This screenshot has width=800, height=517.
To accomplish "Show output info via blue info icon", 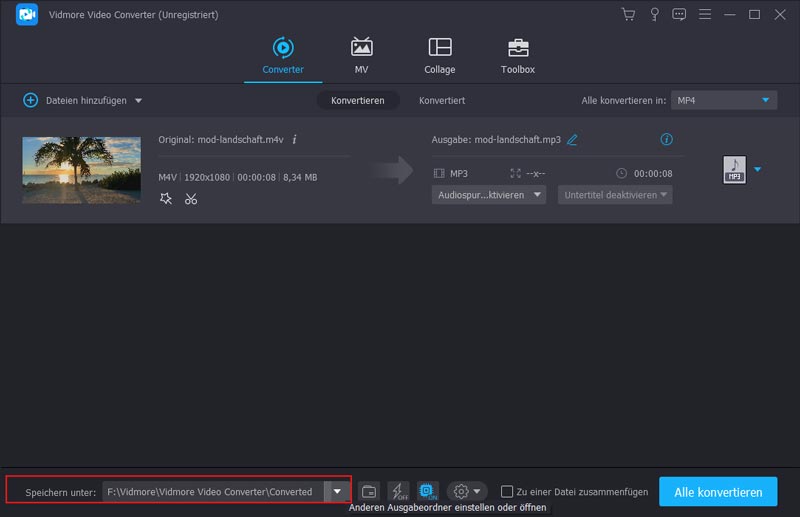I will [667, 140].
